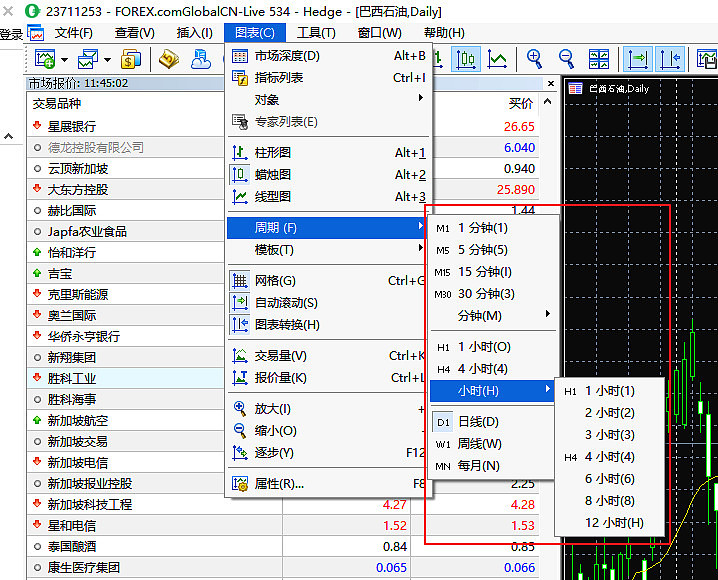Open the Profiles toolbar icon

tap(87, 59)
